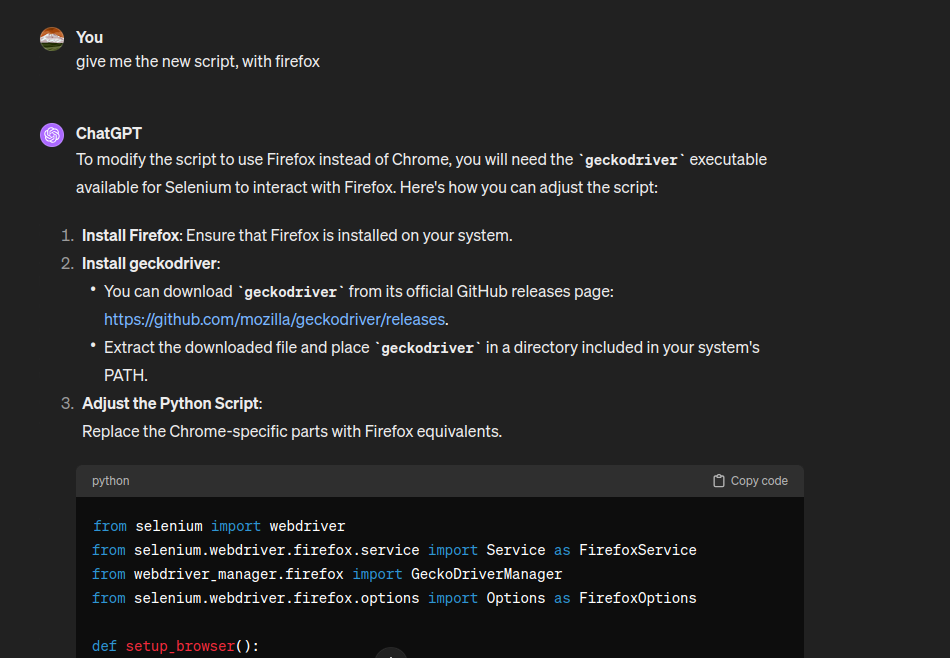
Task: Click the ChatGPT logo avatar
Action: [52, 135]
